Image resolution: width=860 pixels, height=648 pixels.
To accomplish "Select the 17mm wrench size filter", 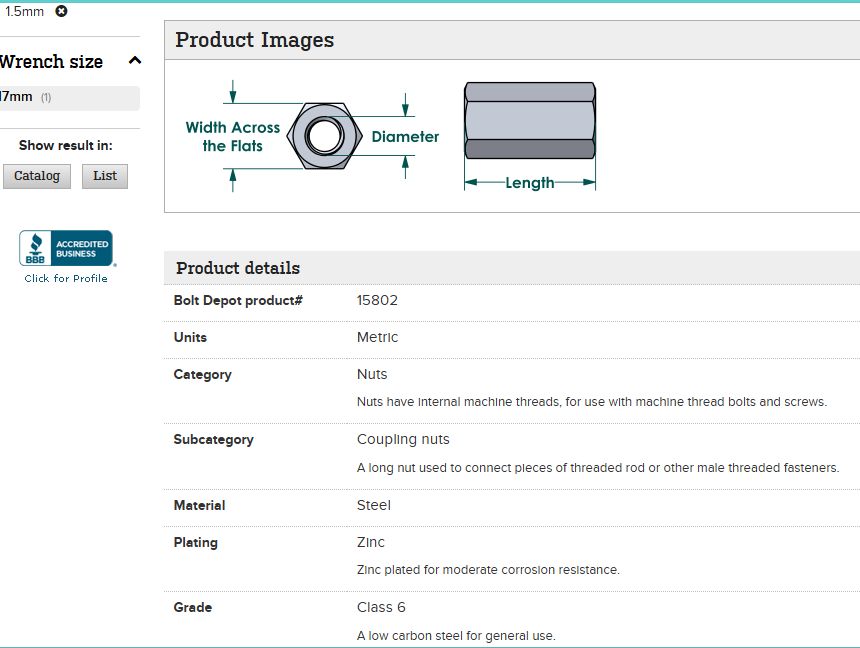I will point(17,97).
